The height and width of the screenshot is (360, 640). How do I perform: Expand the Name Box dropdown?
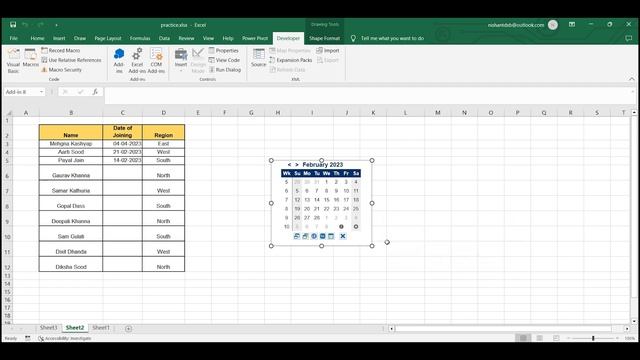click(x=41, y=92)
